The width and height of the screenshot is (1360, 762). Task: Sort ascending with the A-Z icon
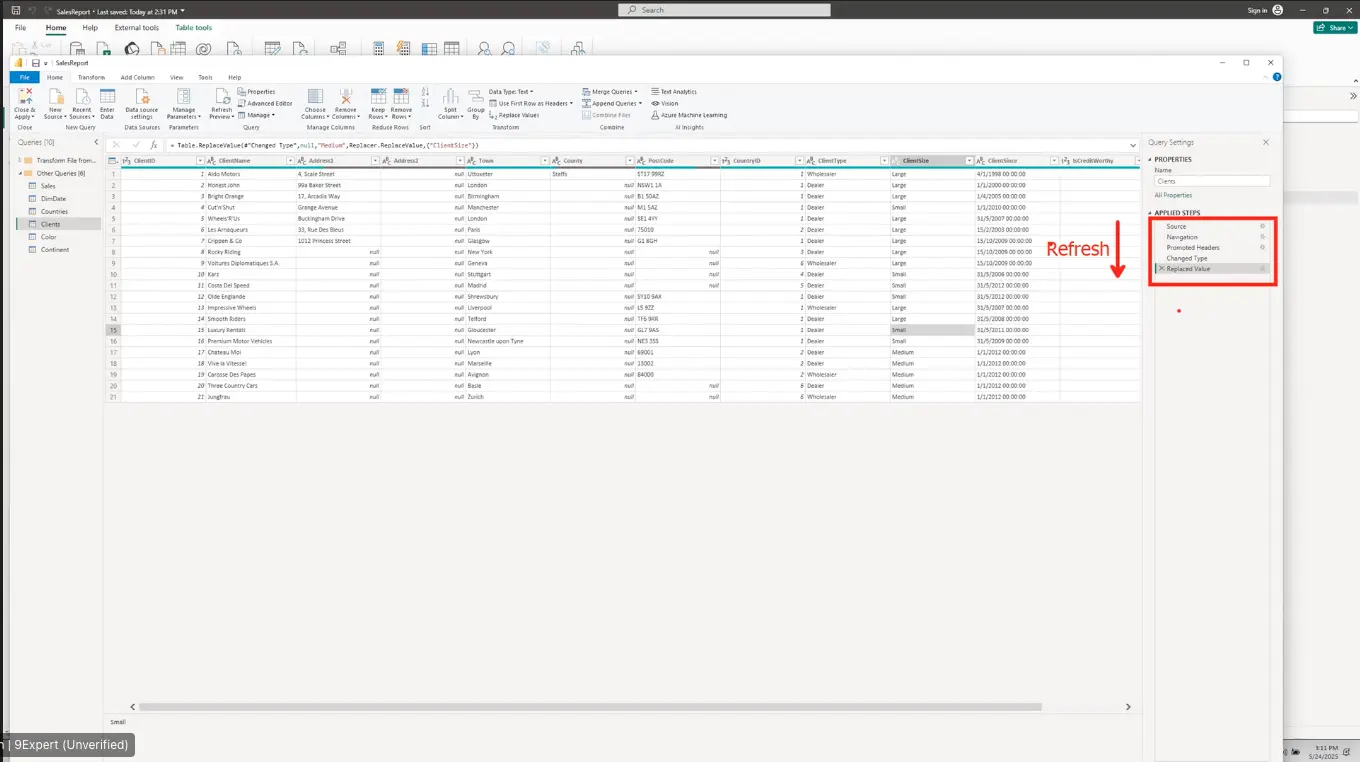pyautogui.click(x=425, y=92)
